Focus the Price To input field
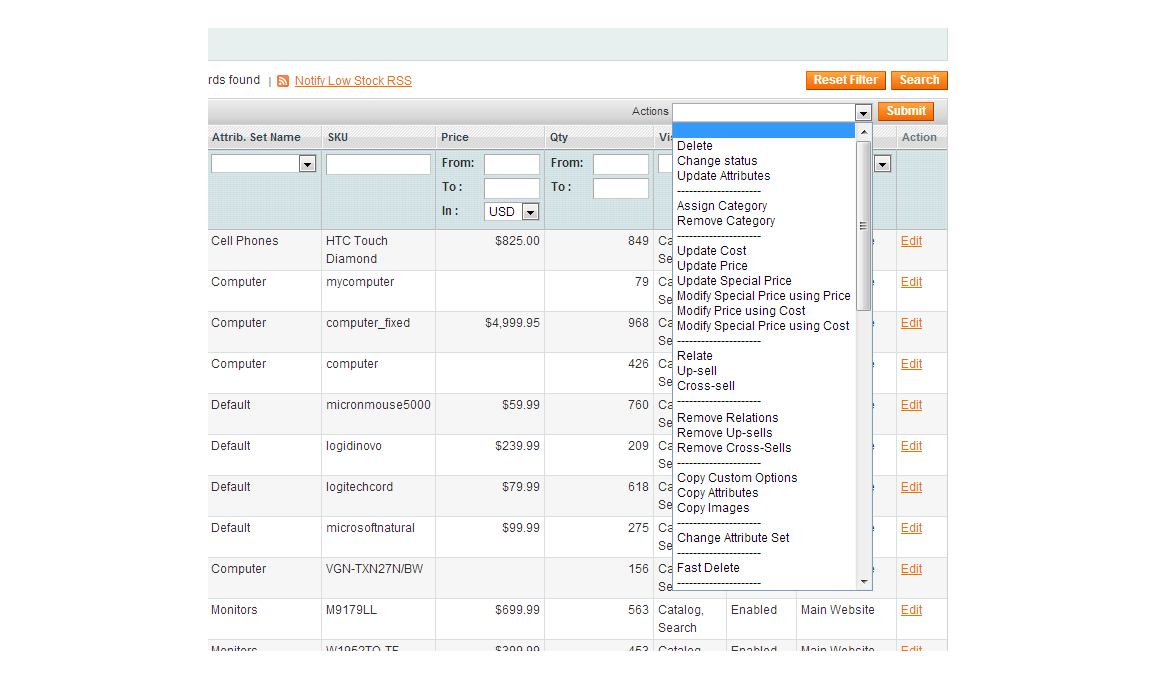Image resolution: width=1170 pixels, height=680 pixels. click(x=512, y=189)
